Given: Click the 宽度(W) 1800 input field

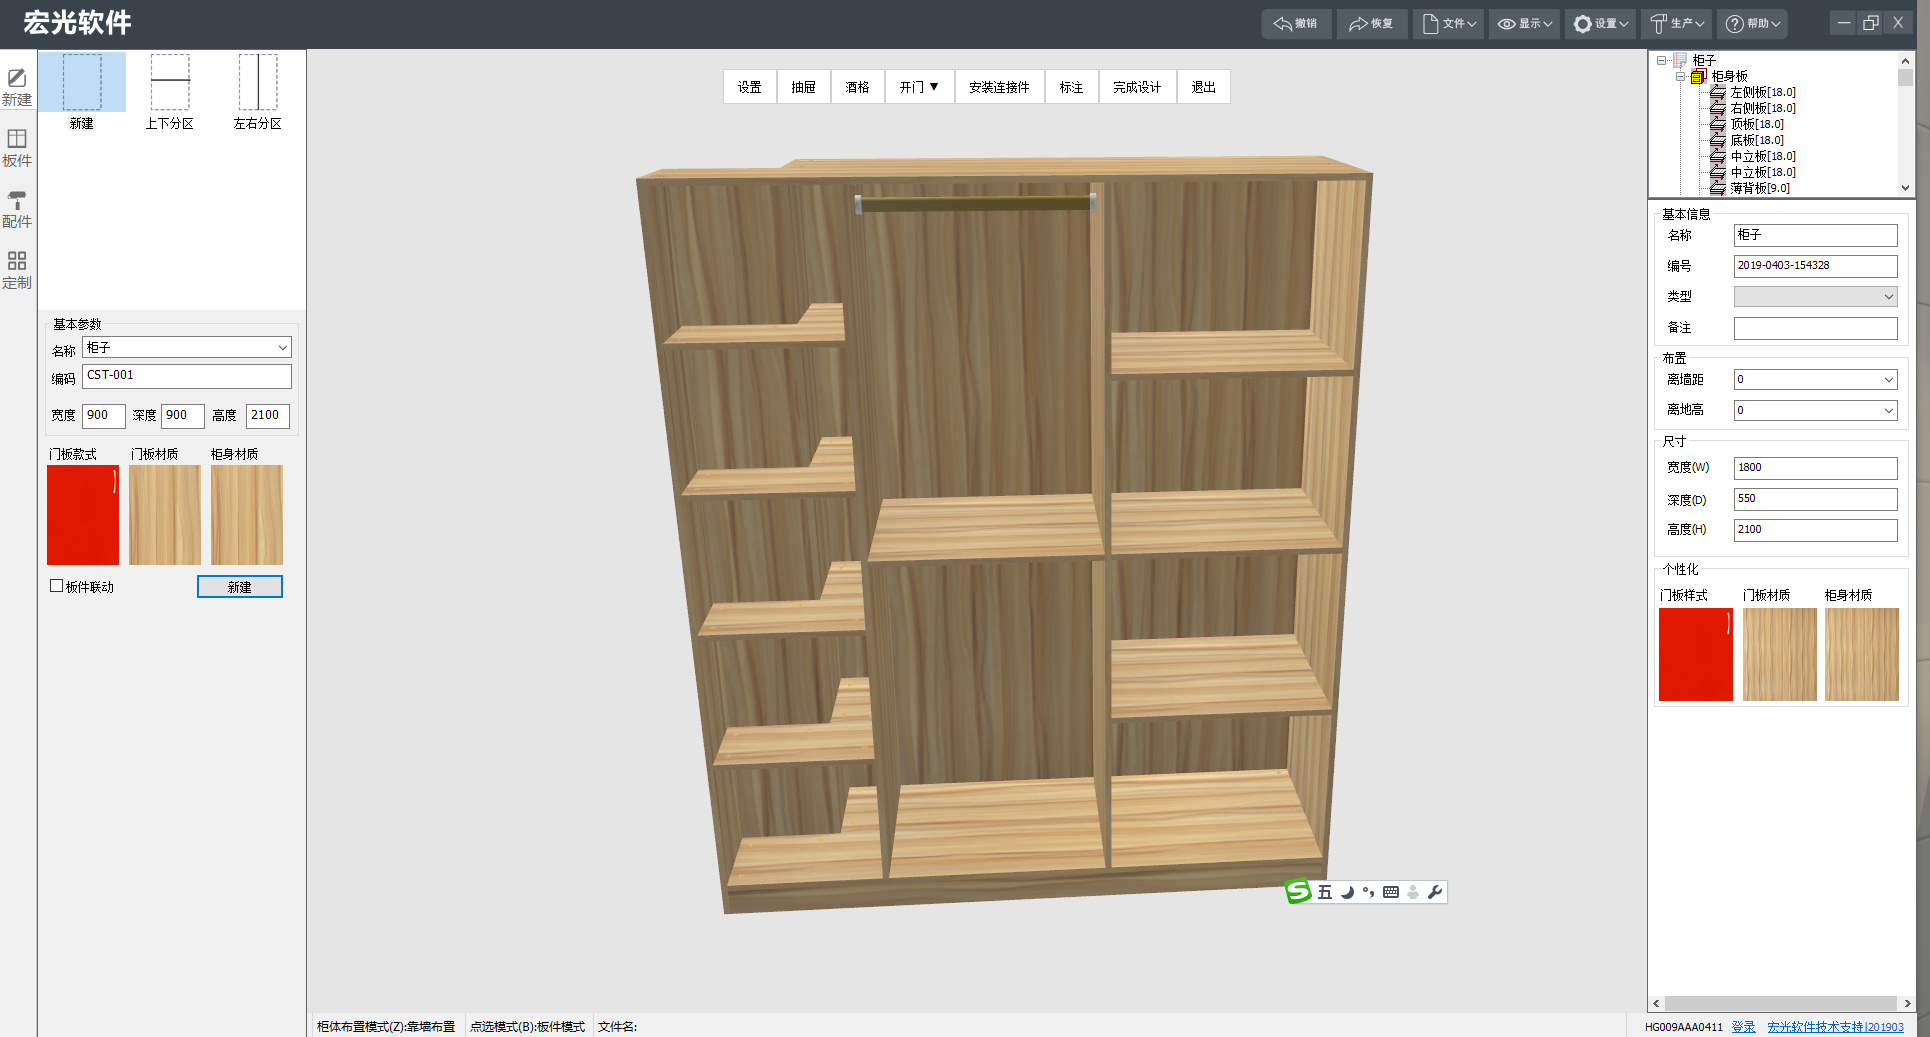Looking at the screenshot, I should (1815, 468).
